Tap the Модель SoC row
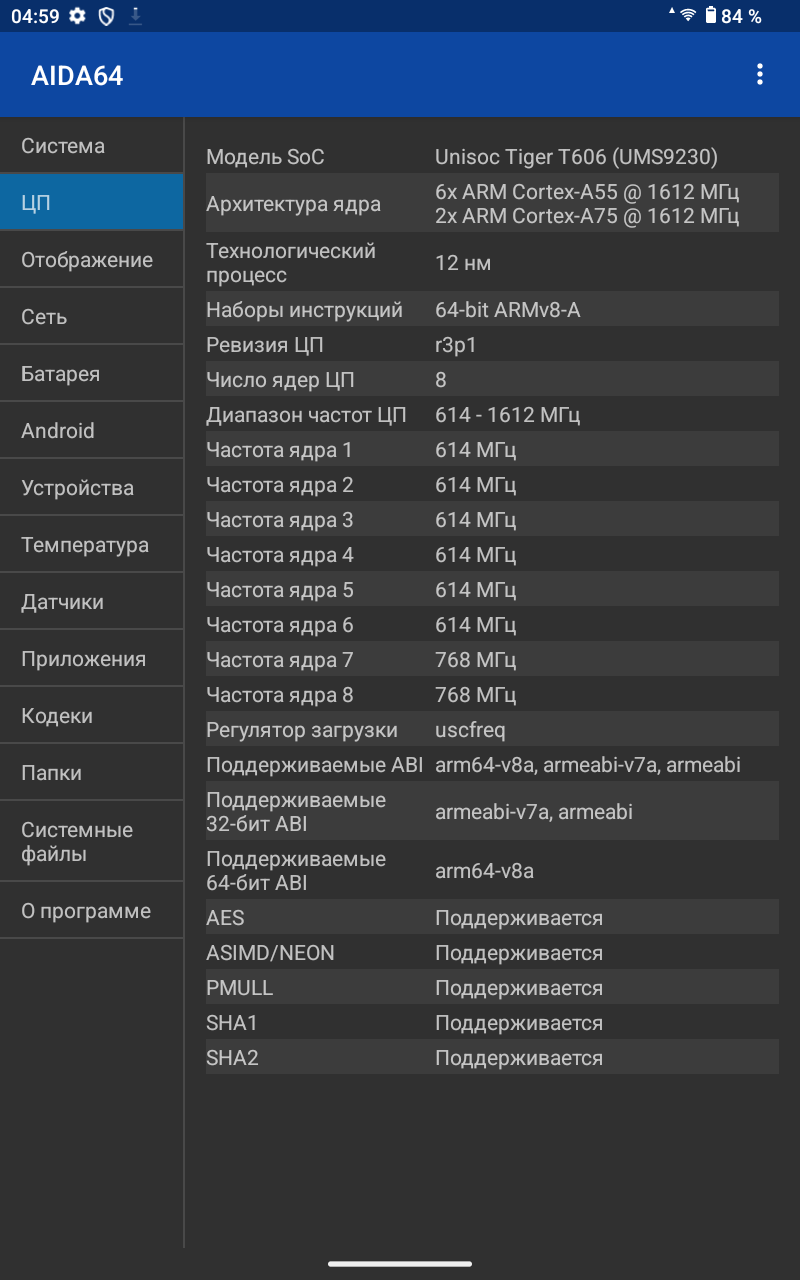This screenshot has width=800, height=1280. (x=491, y=157)
